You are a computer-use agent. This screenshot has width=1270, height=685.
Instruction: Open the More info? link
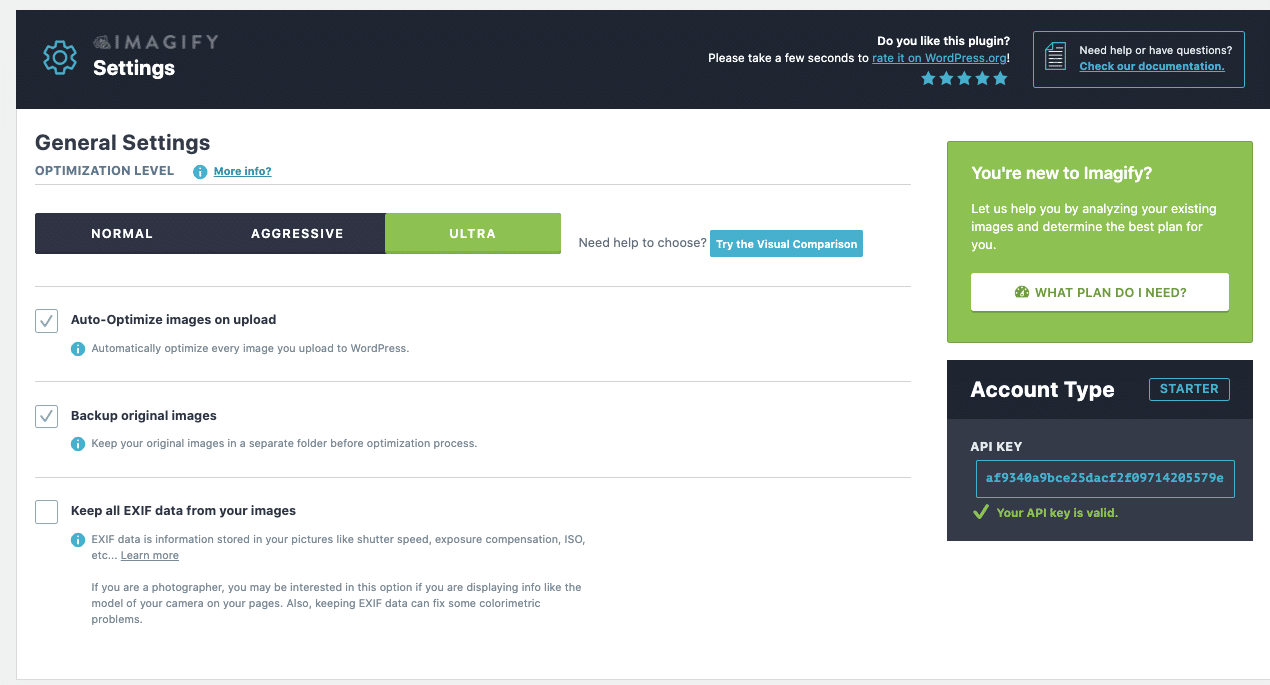242,172
